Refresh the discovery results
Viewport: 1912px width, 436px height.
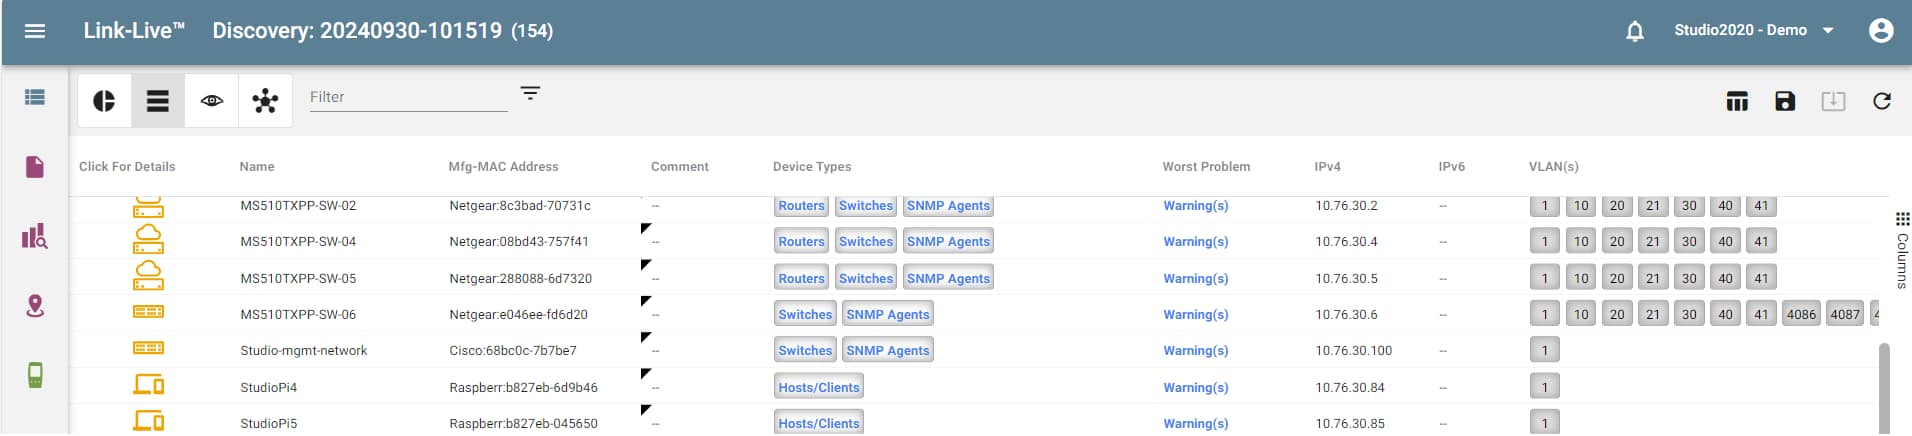pos(1882,101)
